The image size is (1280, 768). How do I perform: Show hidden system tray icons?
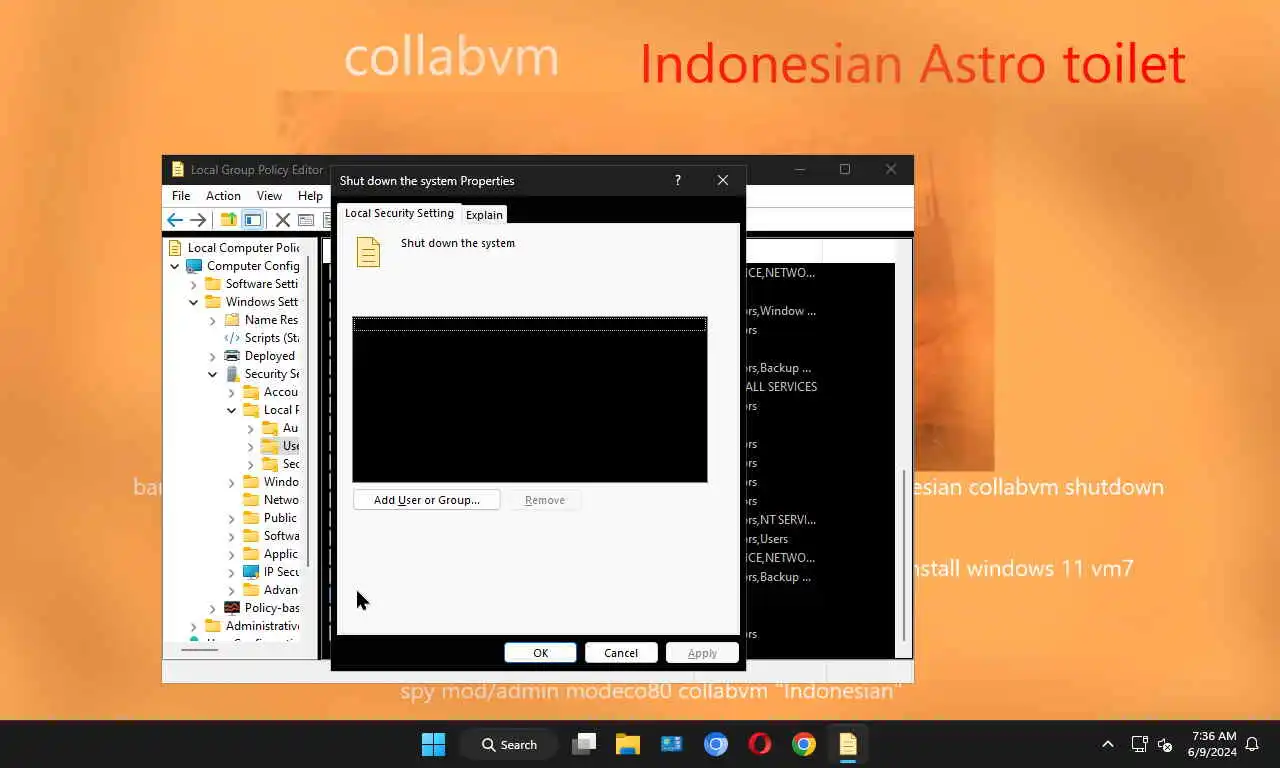pos(1108,744)
